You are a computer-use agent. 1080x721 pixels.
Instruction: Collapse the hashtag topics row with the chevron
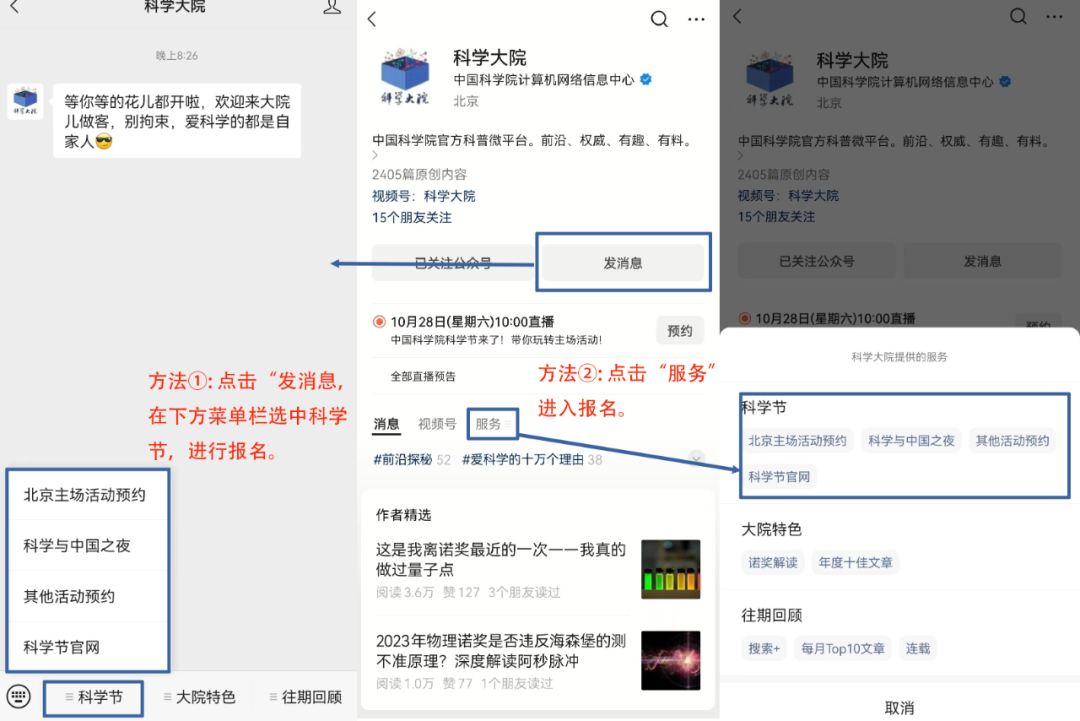click(x=696, y=459)
